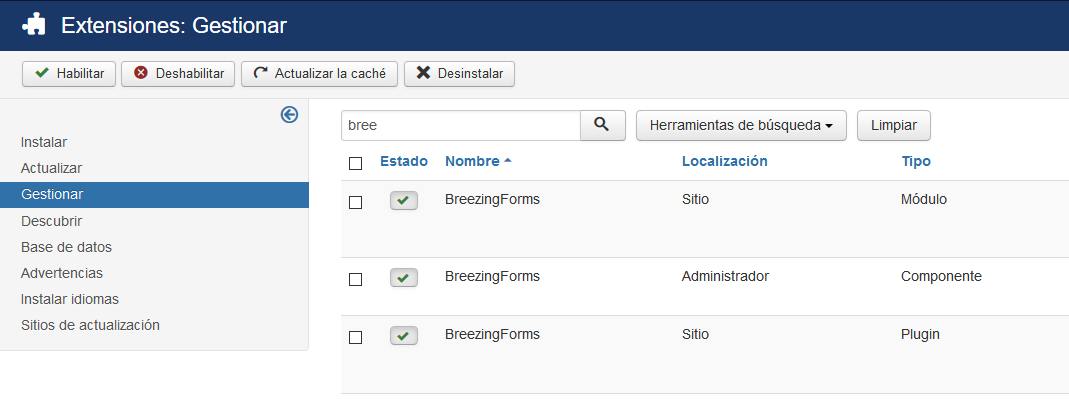Click the Desinstalar toolbar button

click(x=460, y=74)
